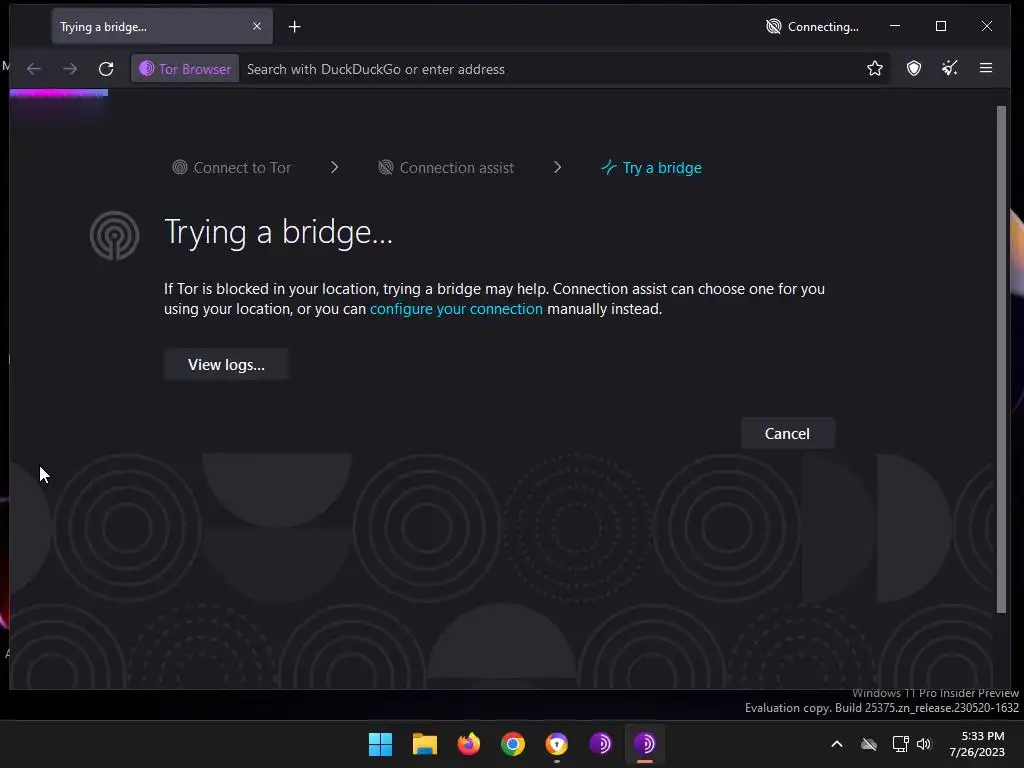Maximize the Tor Browser window
Image resolution: width=1024 pixels, height=768 pixels.
click(x=940, y=26)
